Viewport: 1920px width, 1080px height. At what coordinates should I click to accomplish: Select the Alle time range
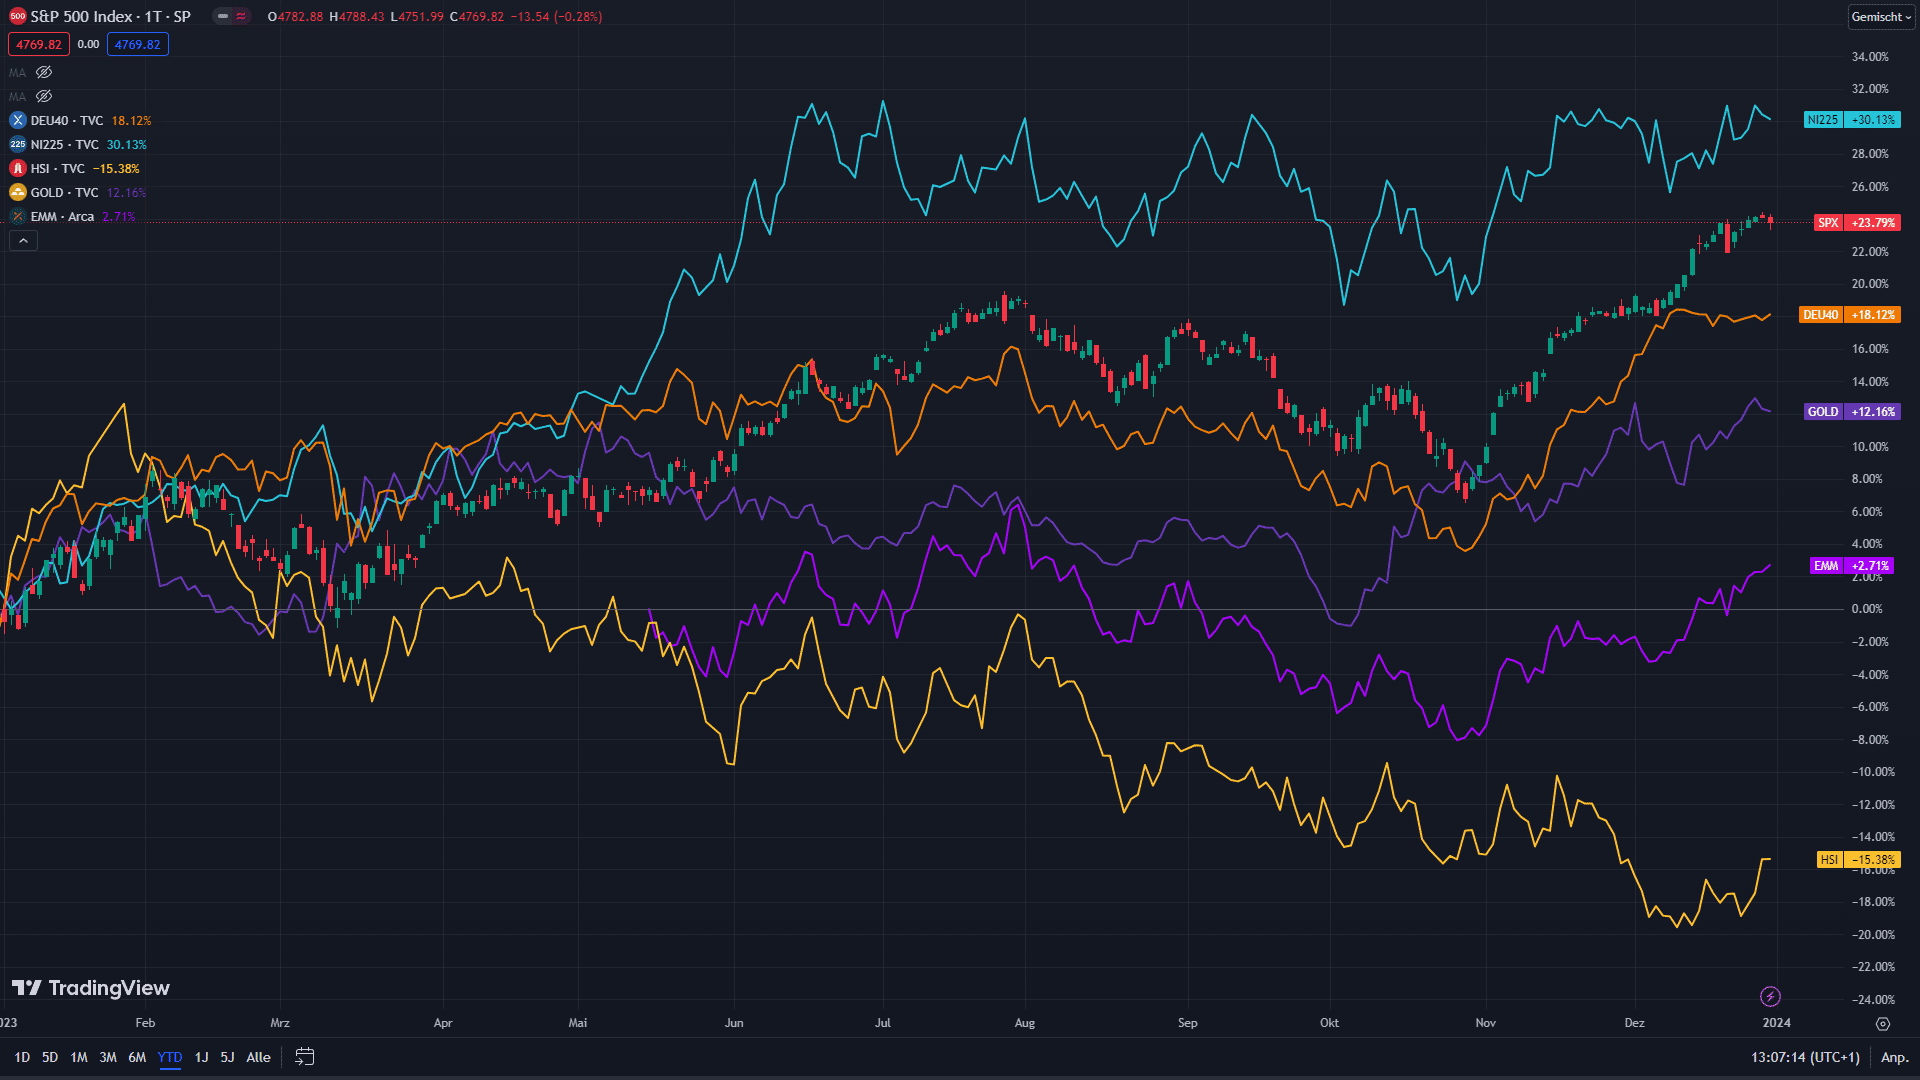point(258,1057)
